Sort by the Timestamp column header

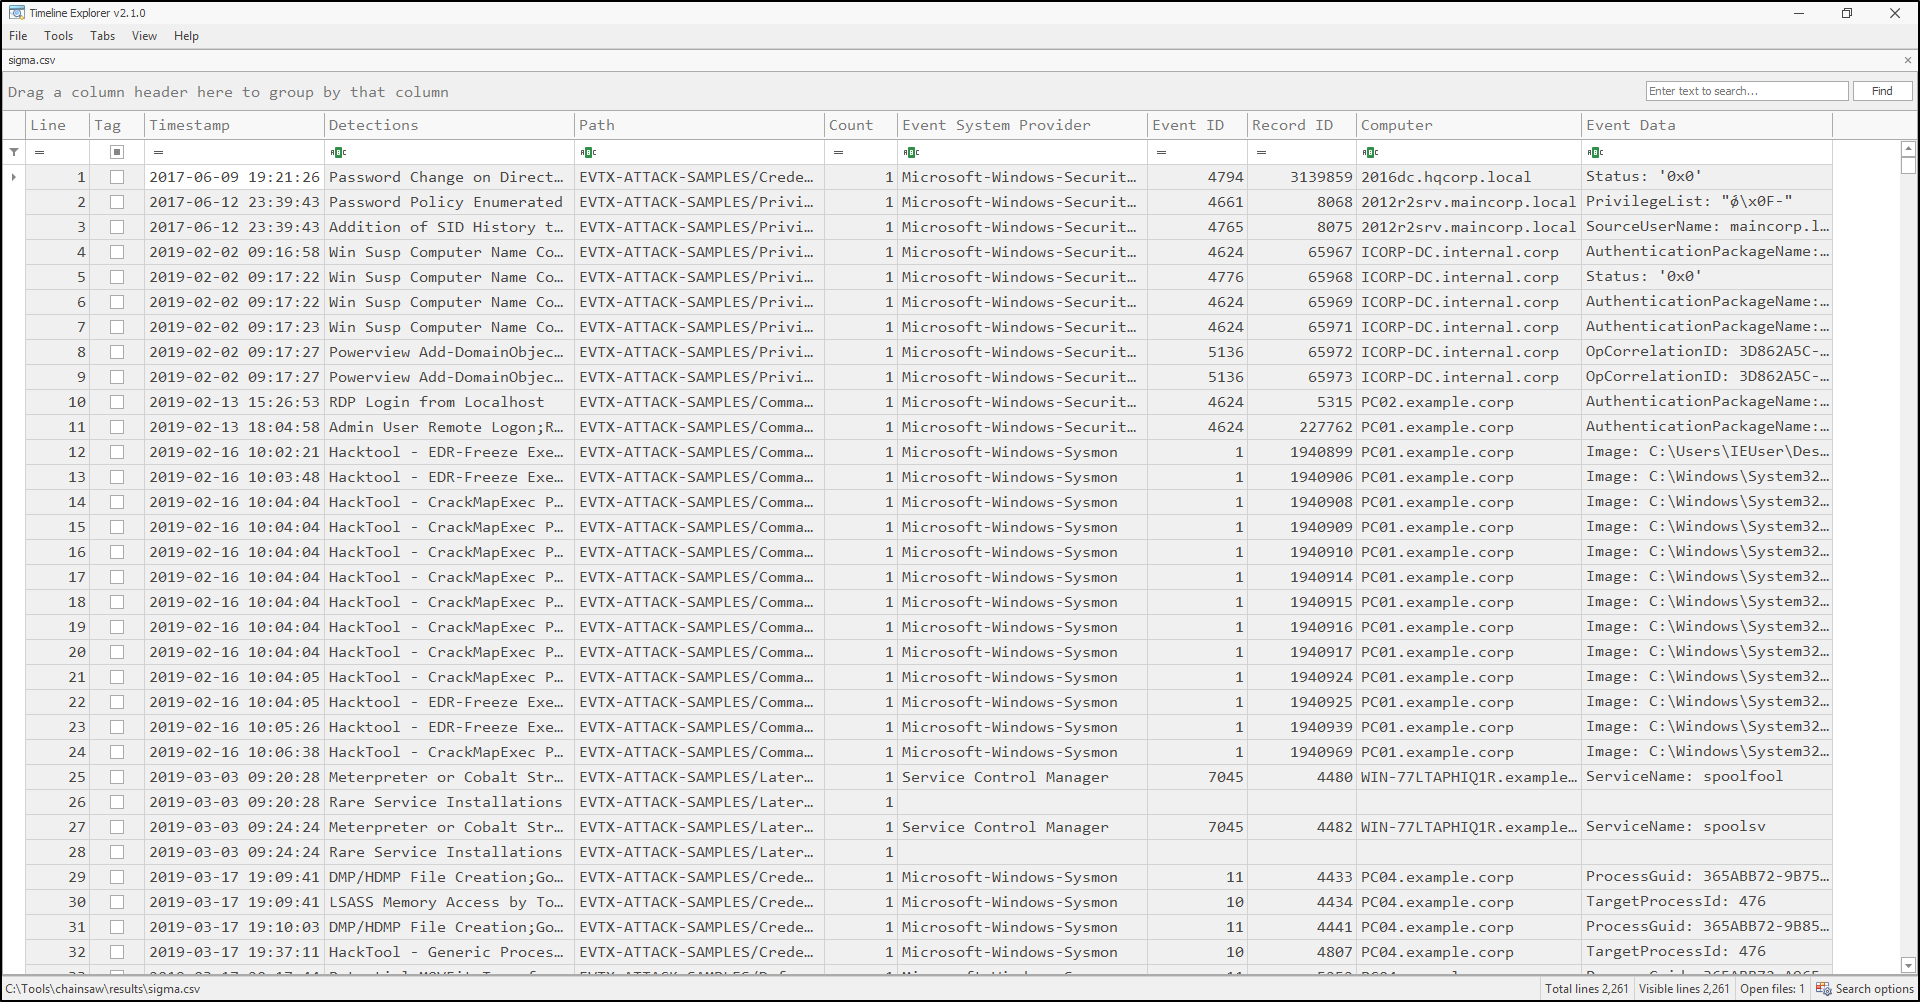(x=235, y=125)
